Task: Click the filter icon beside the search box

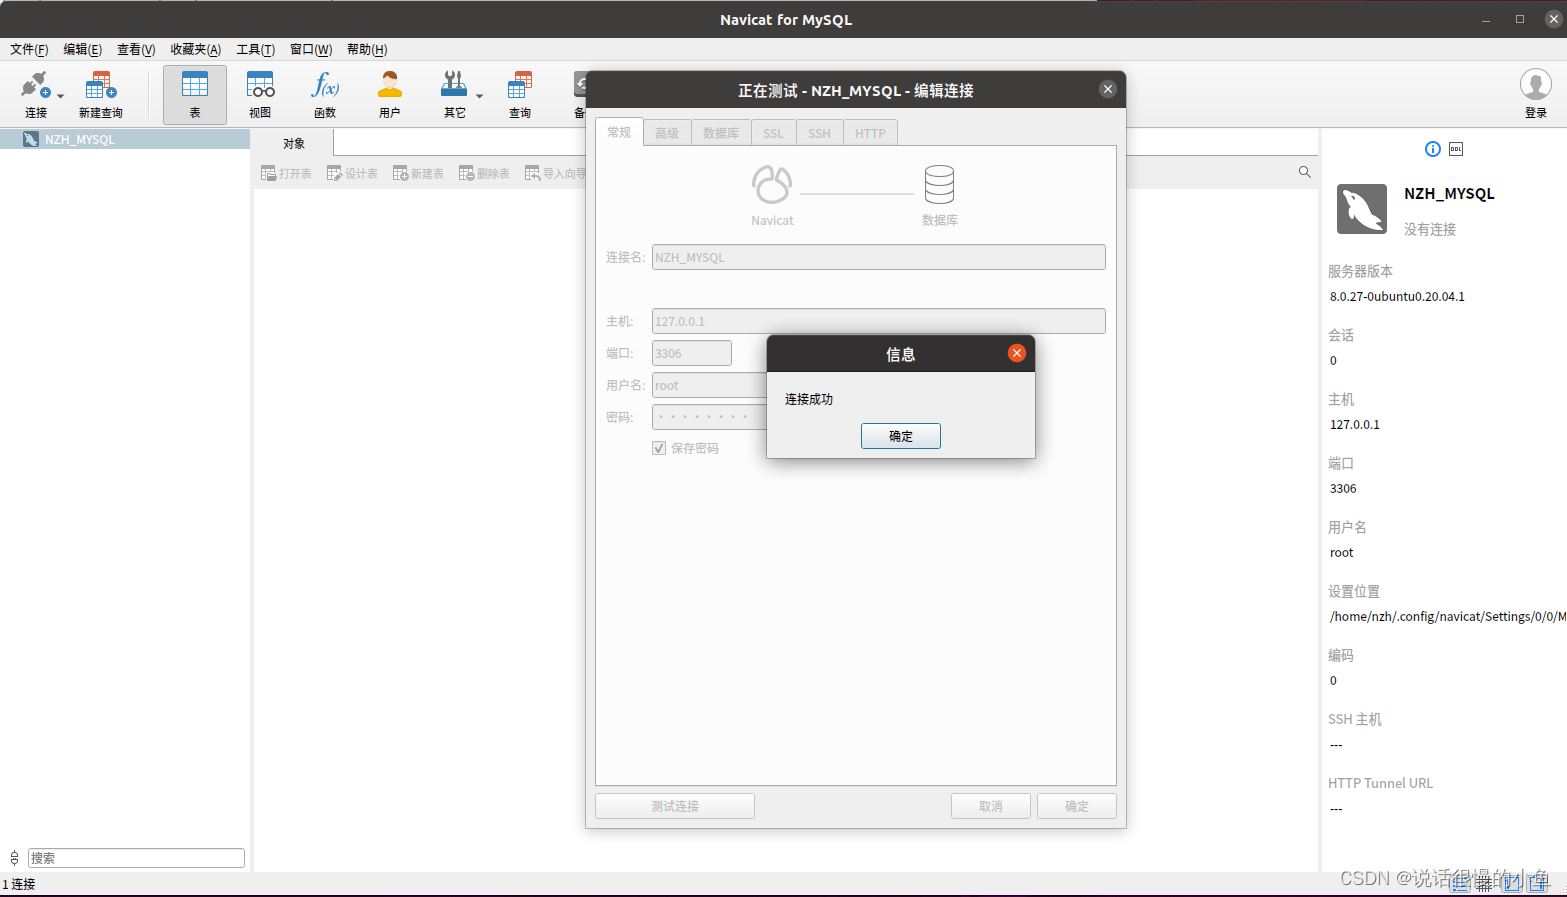Action: [14, 858]
